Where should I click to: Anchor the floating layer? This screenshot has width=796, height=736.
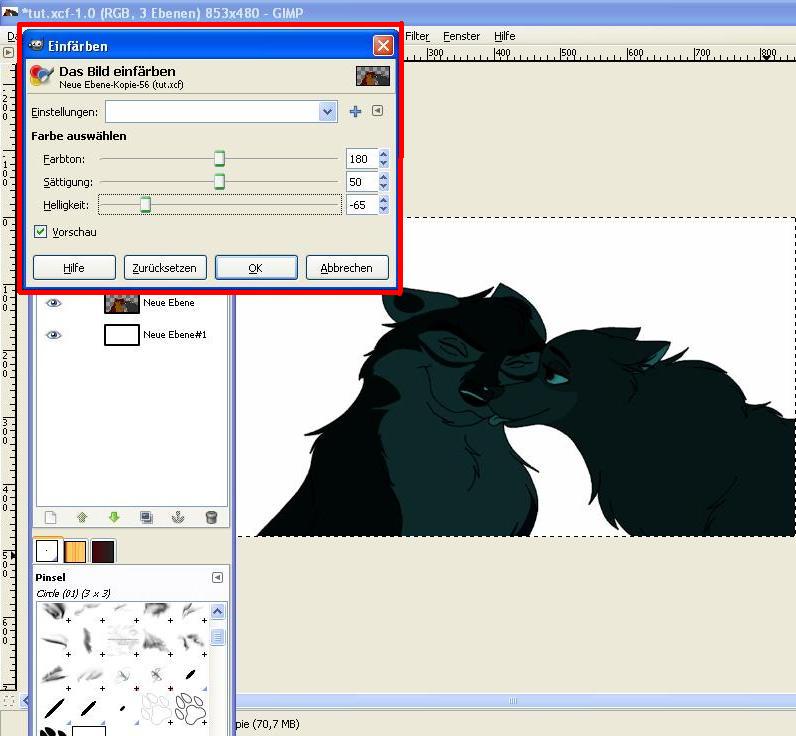pyautogui.click(x=178, y=517)
